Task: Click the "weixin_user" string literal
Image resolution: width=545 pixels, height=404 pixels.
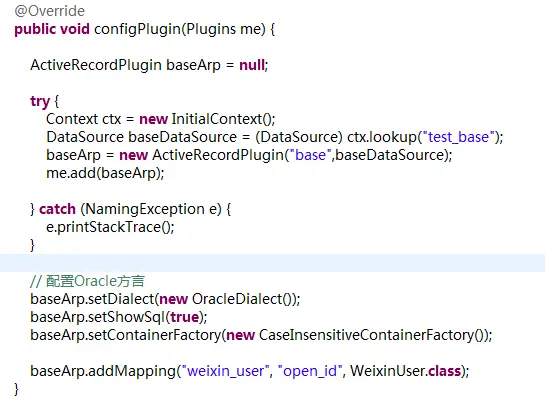Action: point(225,371)
